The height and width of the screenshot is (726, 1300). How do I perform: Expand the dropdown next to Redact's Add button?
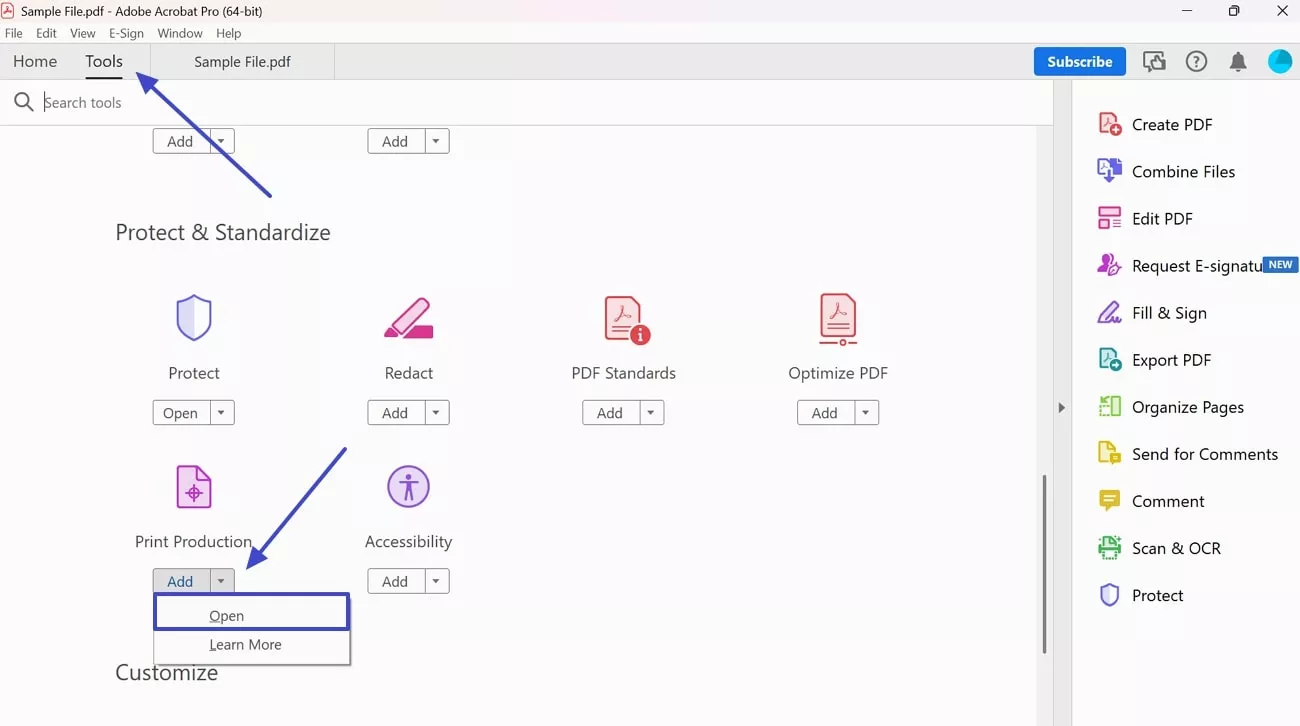coord(434,412)
